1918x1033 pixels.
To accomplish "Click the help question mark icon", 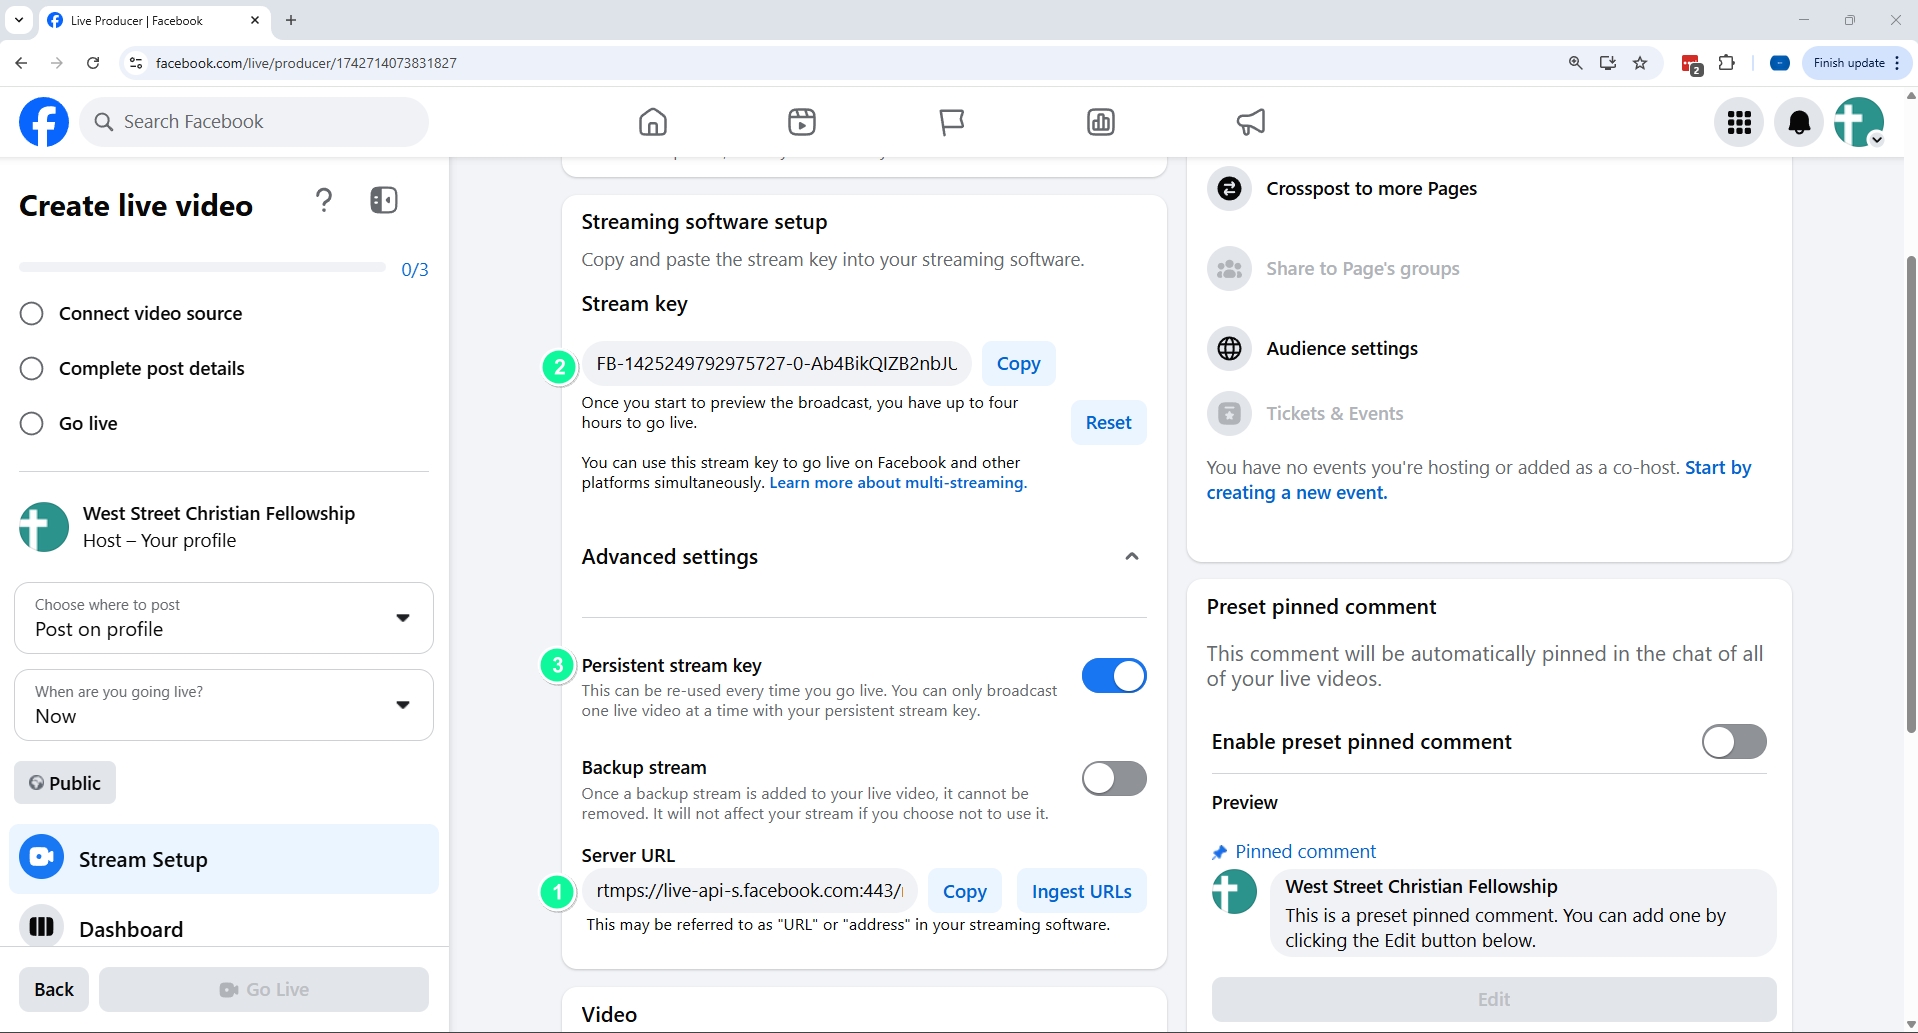I will (323, 201).
